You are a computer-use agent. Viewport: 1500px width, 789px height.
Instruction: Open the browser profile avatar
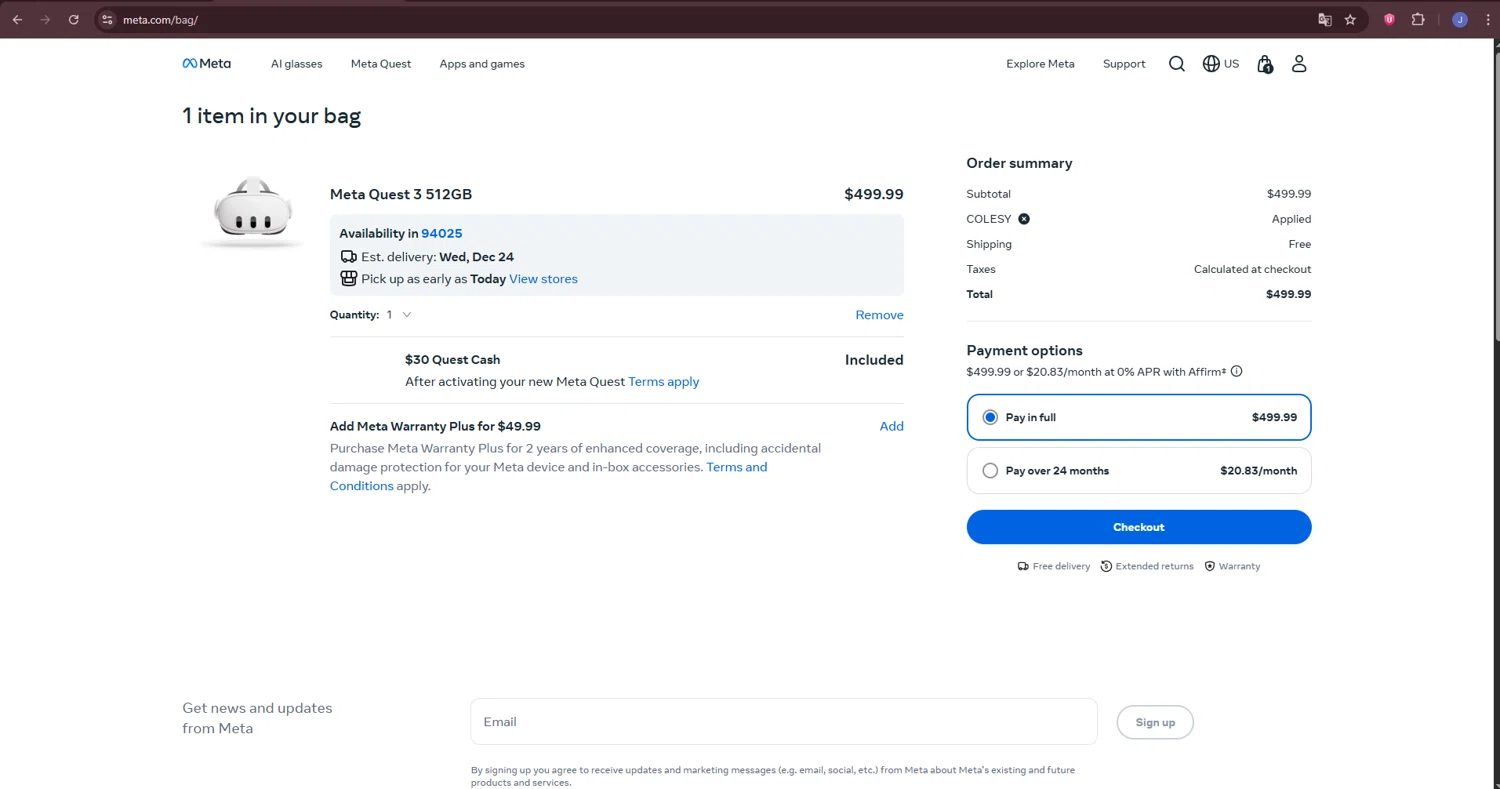click(1460, 19)
